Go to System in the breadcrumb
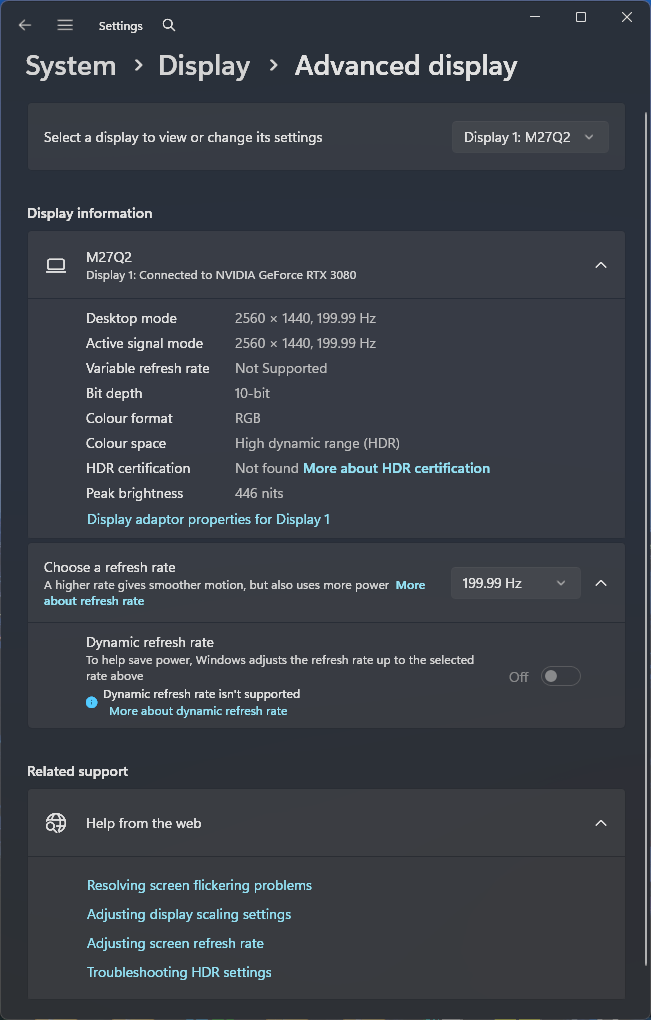The image size is (651, 1020). point(71,66)
